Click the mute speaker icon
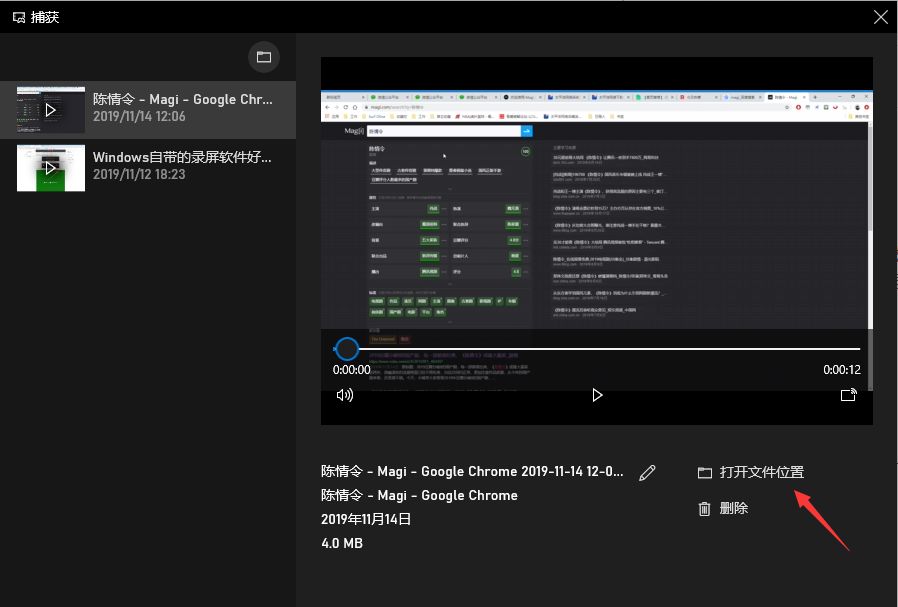The image size is (898, 607). 344,395
